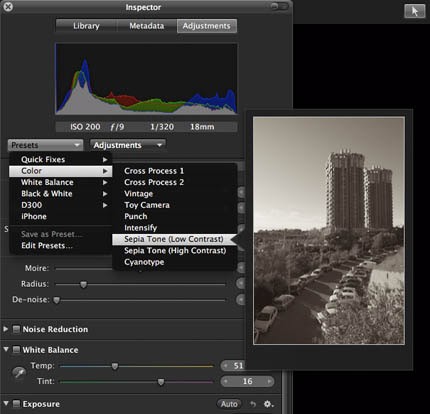Toggle the Inspector pill button in title bar
The width and height of the screenshot is (430, 414).
click(x=279, y=6)
